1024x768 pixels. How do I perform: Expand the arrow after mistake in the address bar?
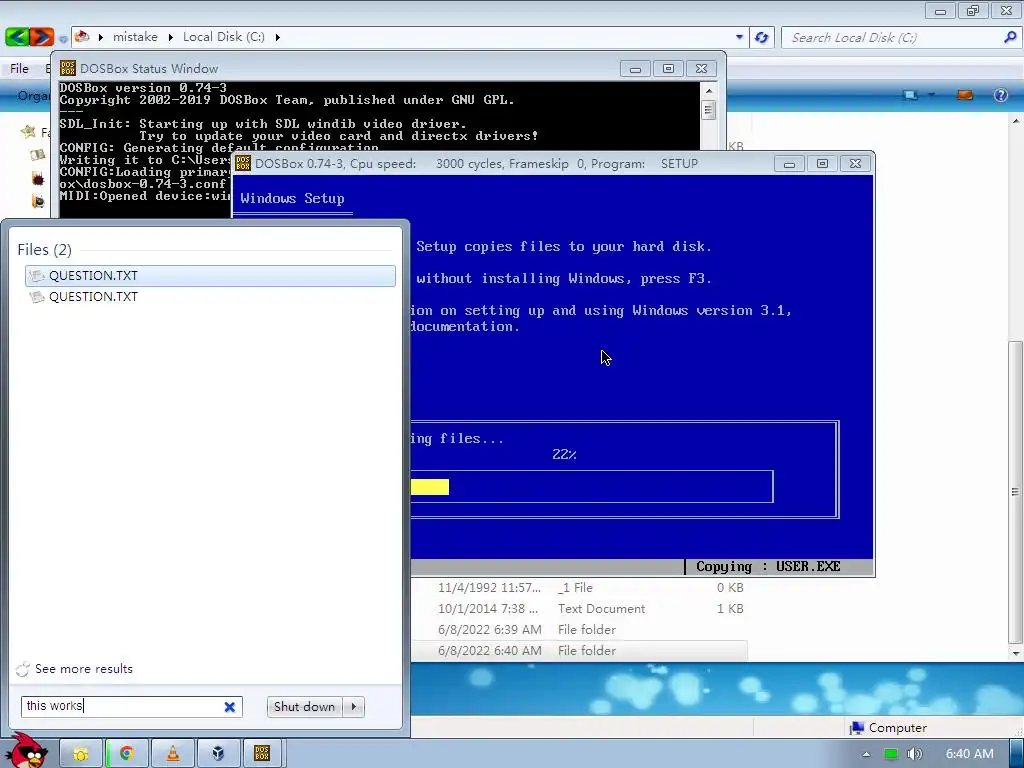pyautogui.click(x=170, y=37)
